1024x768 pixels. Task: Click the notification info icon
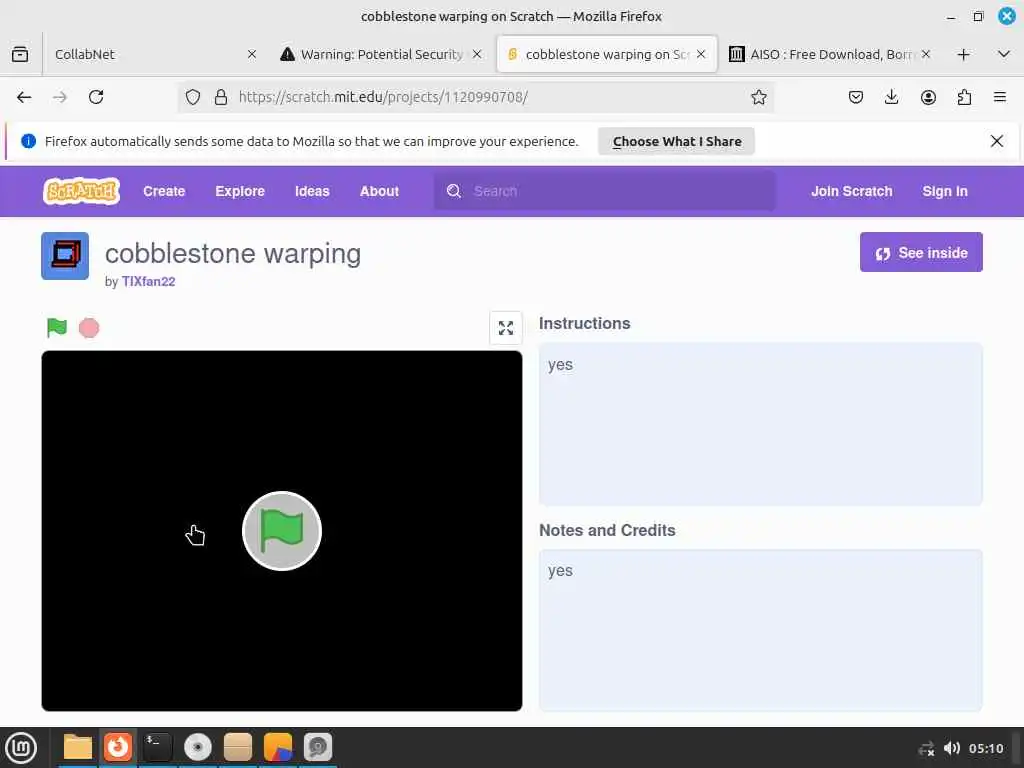(x=28, y=141)
